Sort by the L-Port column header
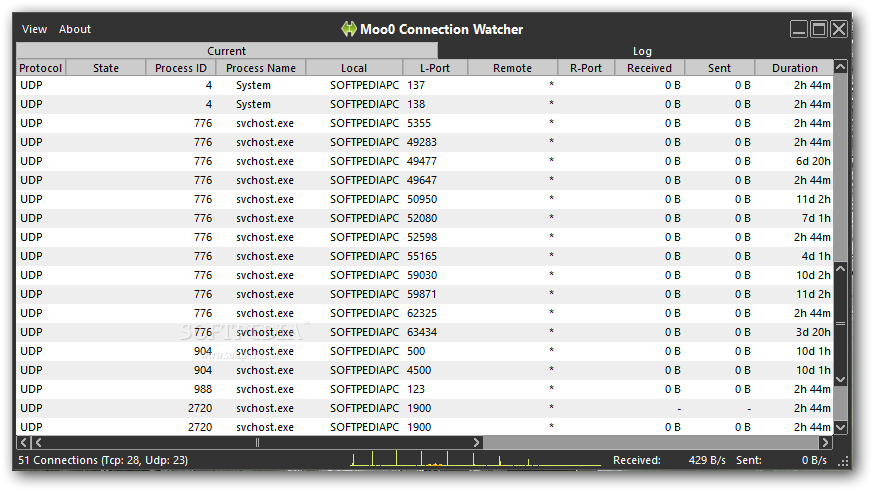This screenshot has height=491, width=873. point(435,68)
